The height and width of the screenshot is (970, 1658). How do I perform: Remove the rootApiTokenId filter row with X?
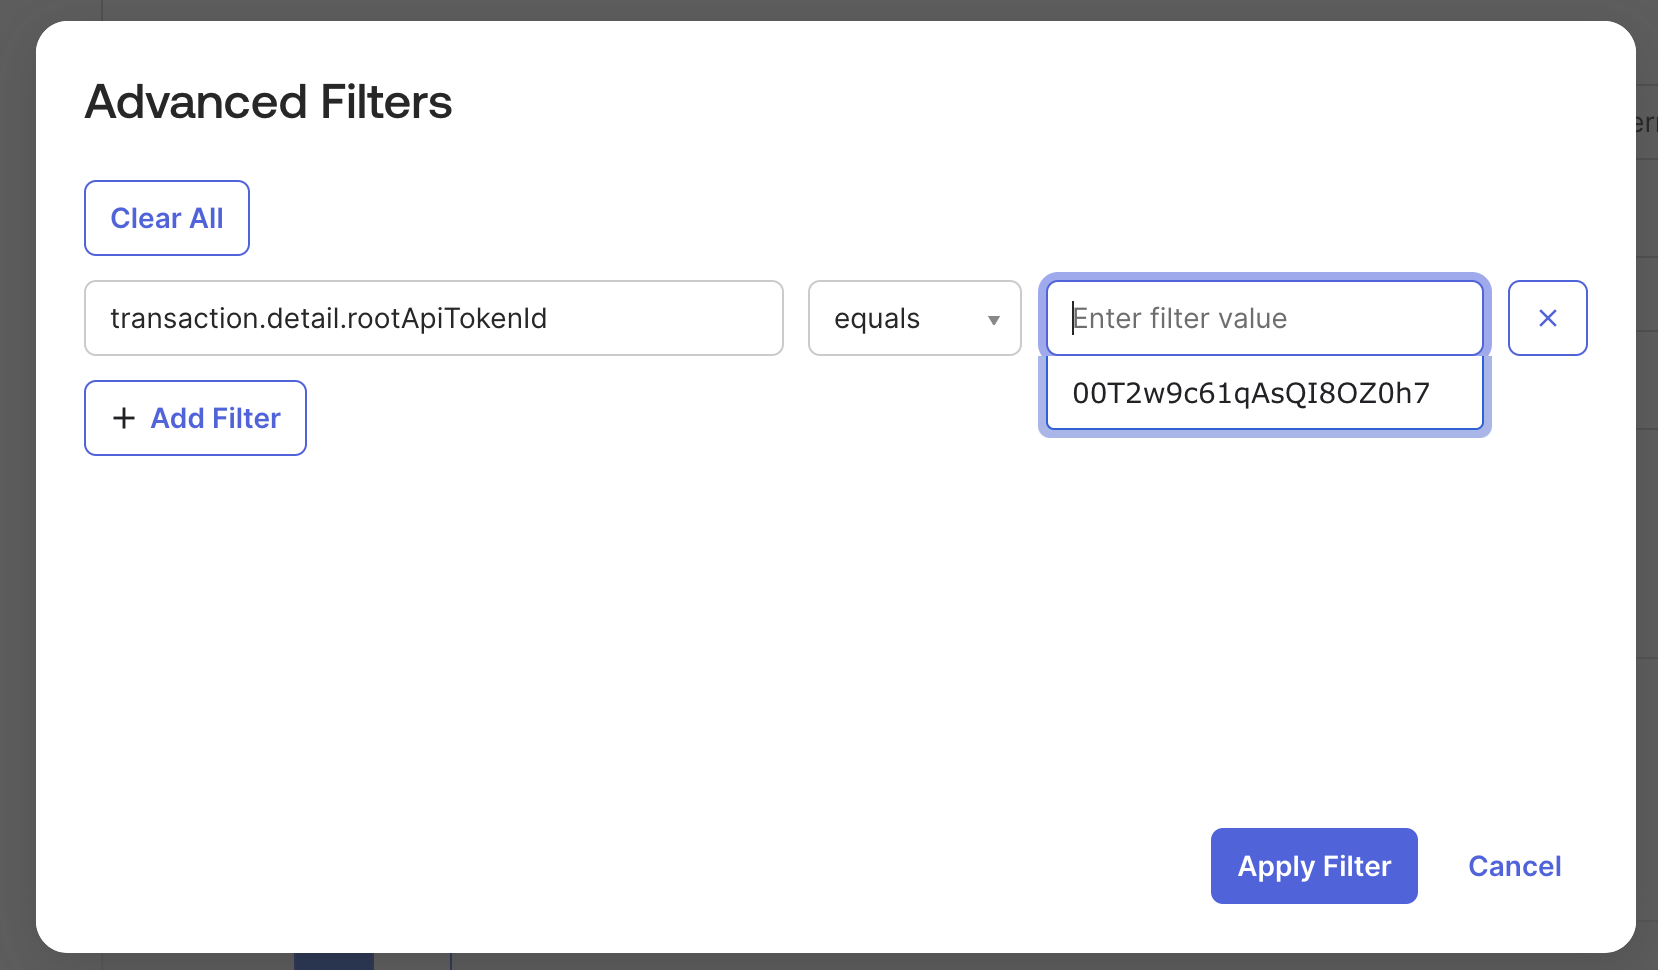pyautogui.click(x=1547, y=318)
